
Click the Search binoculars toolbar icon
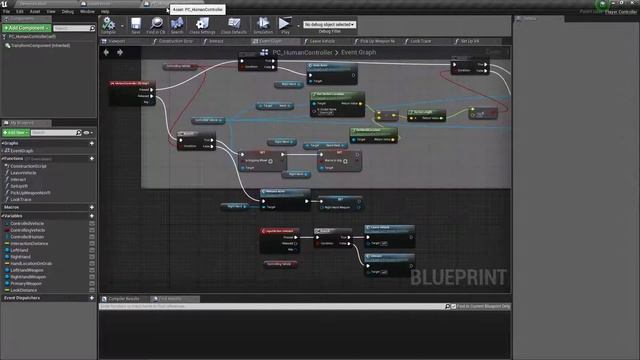(x=177, y=25)
